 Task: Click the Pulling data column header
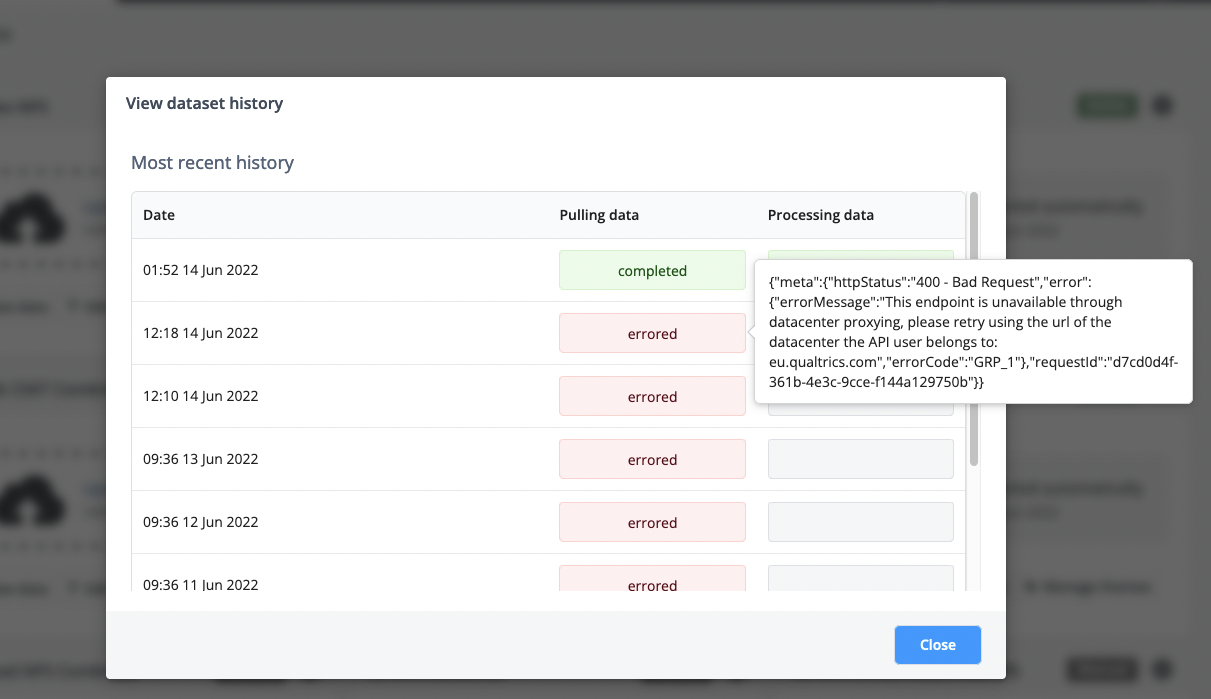(x=599, y=215)
